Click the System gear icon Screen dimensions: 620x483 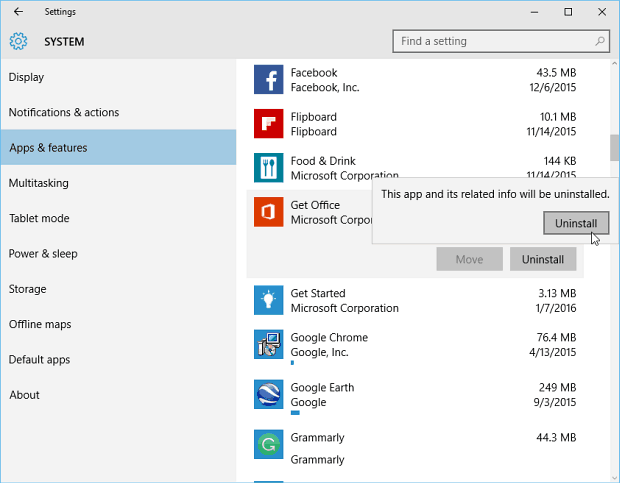pos(18,41)
